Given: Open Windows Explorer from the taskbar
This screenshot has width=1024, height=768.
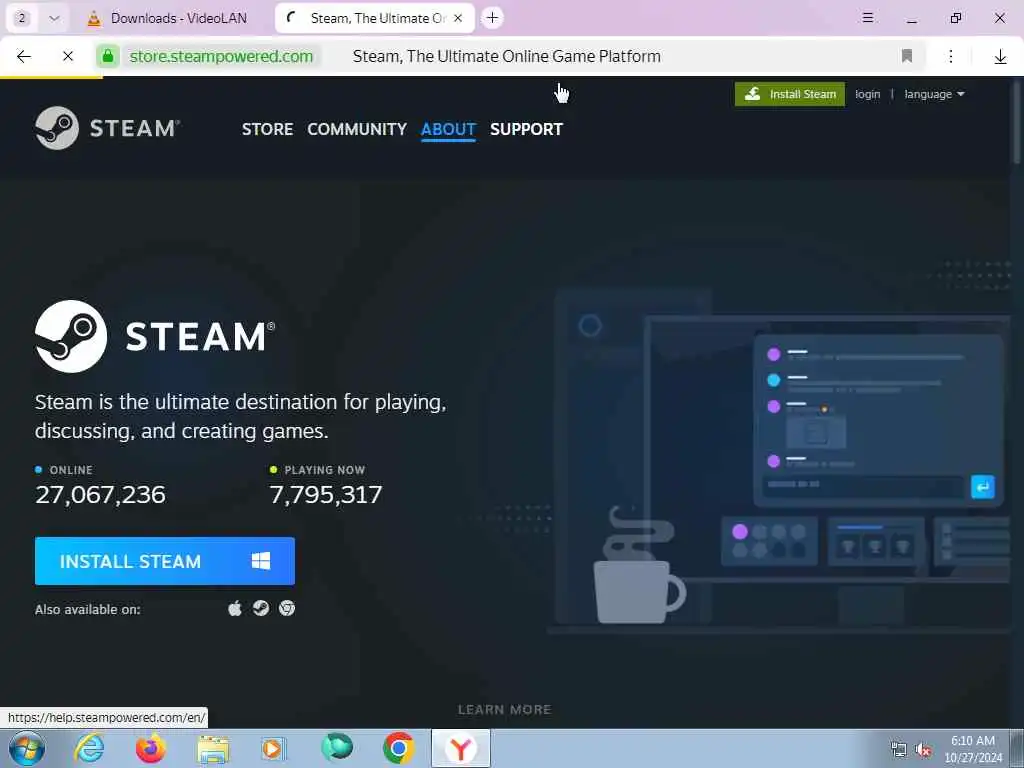Looking at the screenshot, I should [213, 750].
